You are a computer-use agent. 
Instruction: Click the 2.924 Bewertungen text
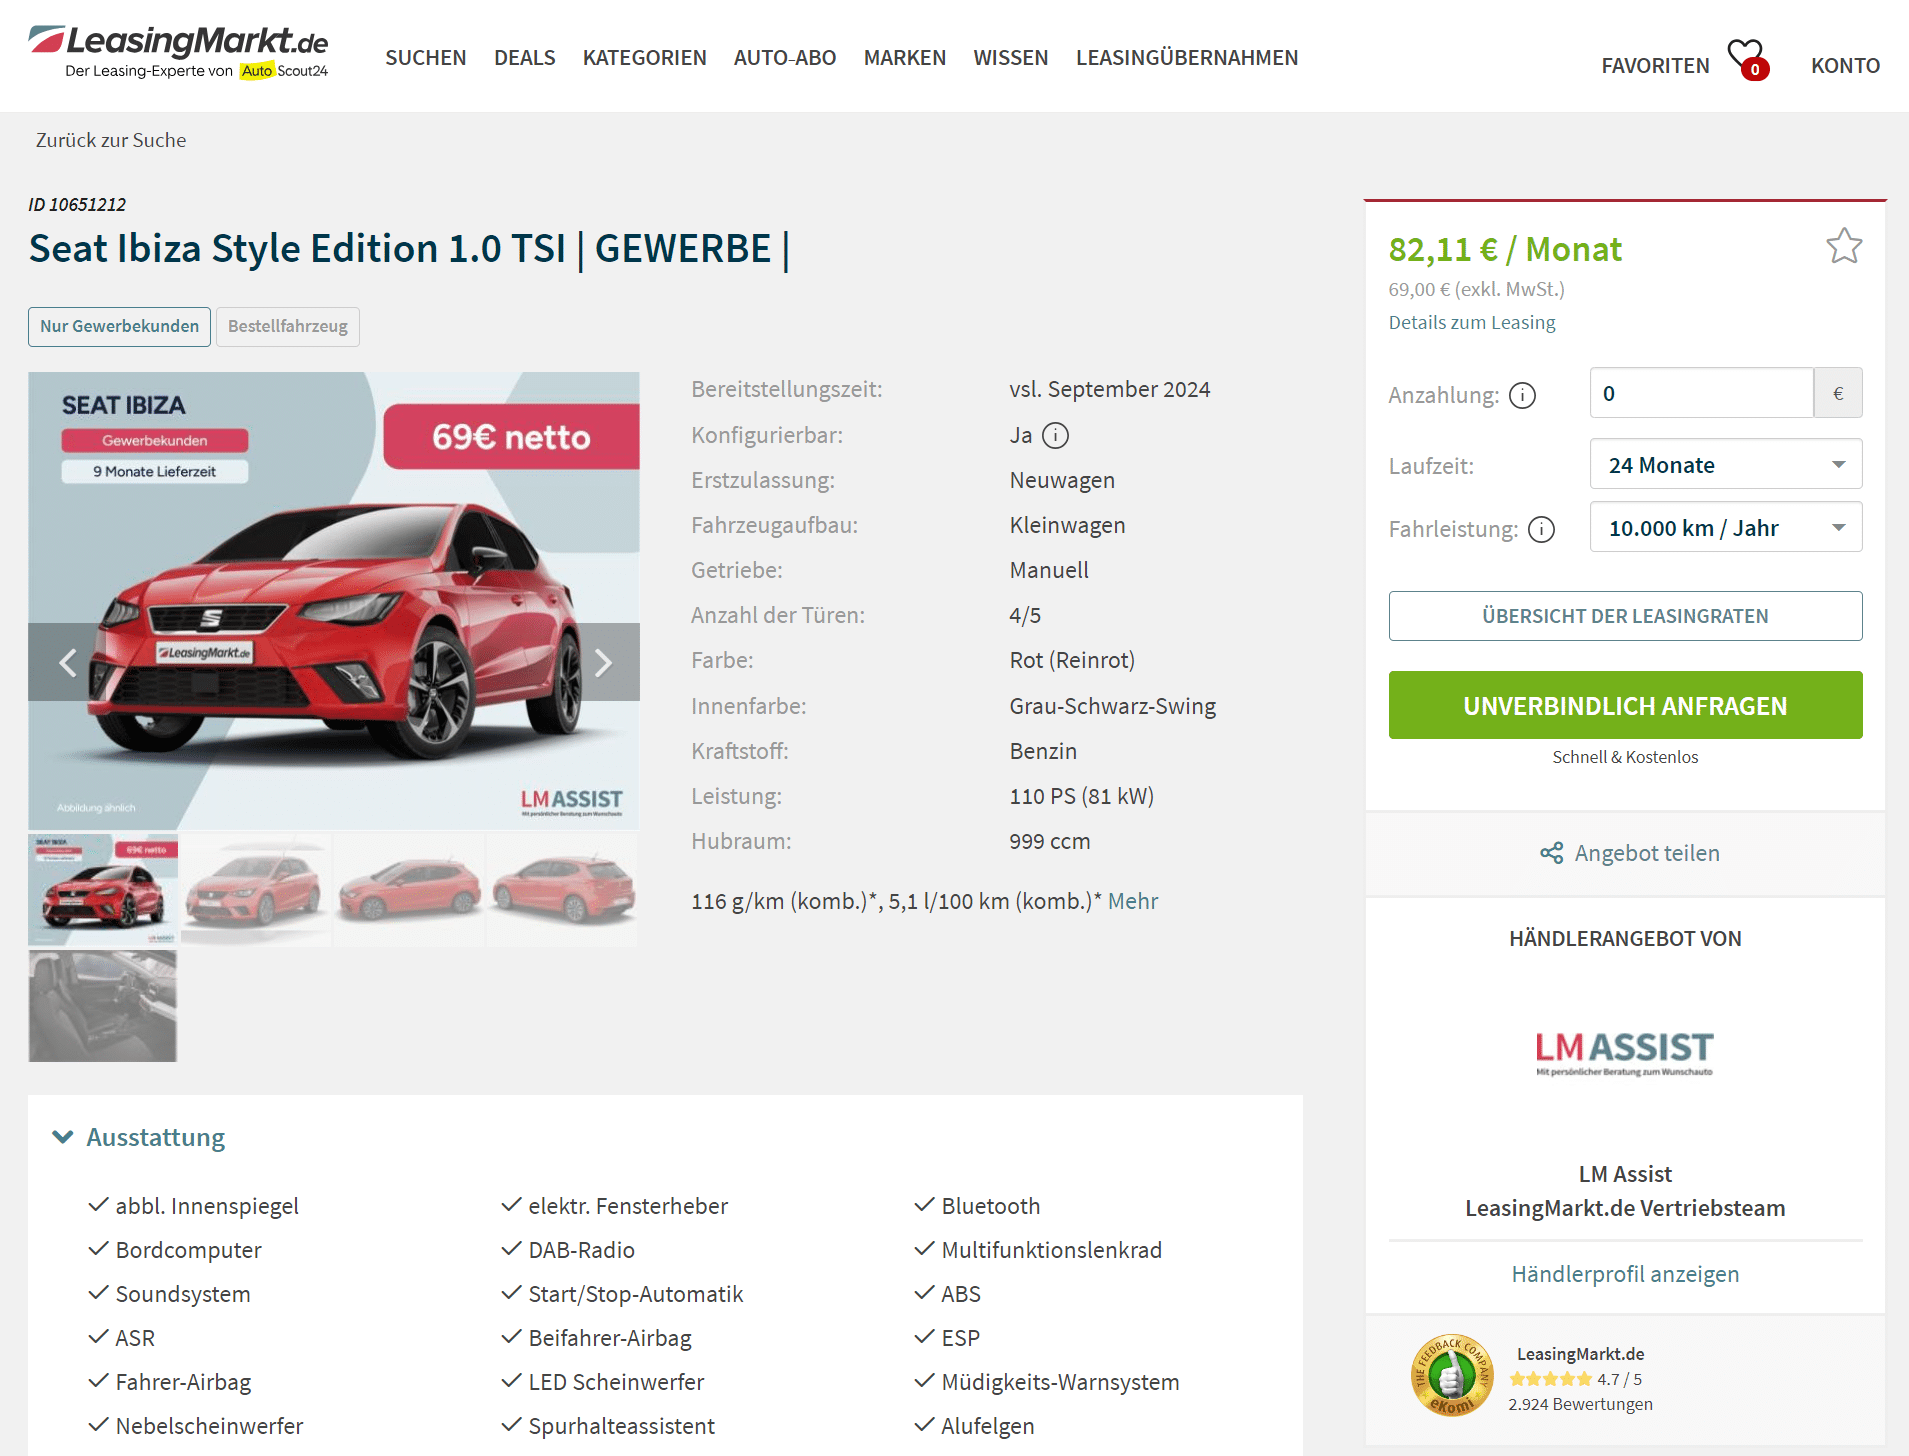[x=1580, y=1405]
